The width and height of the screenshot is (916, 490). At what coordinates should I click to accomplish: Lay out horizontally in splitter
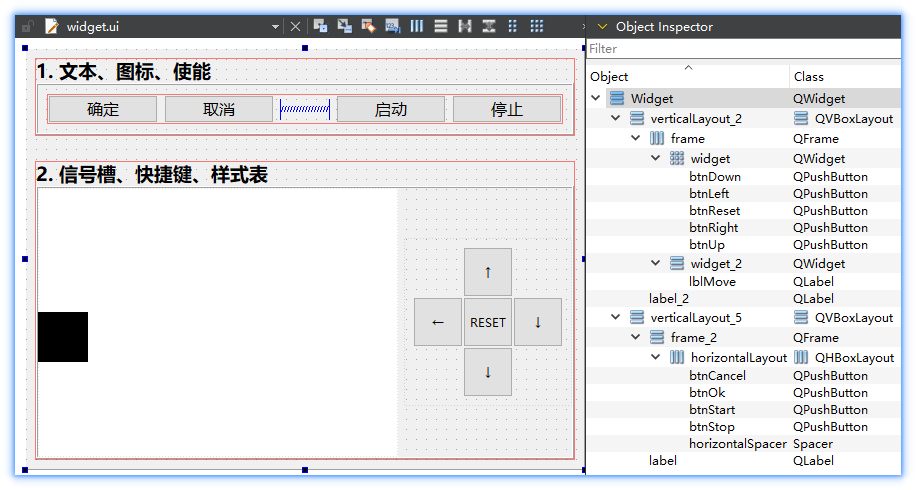click(x=465, y=26)
